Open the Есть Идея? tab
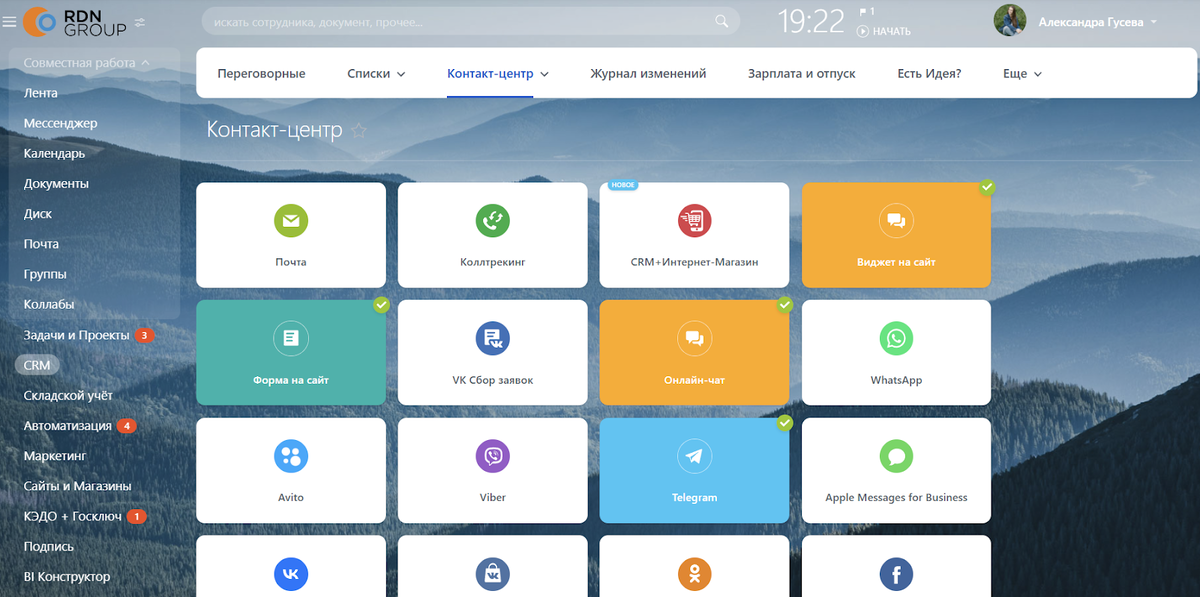Image resolution: width=1200 pixels, height=597 pixels. click(929, 73)
